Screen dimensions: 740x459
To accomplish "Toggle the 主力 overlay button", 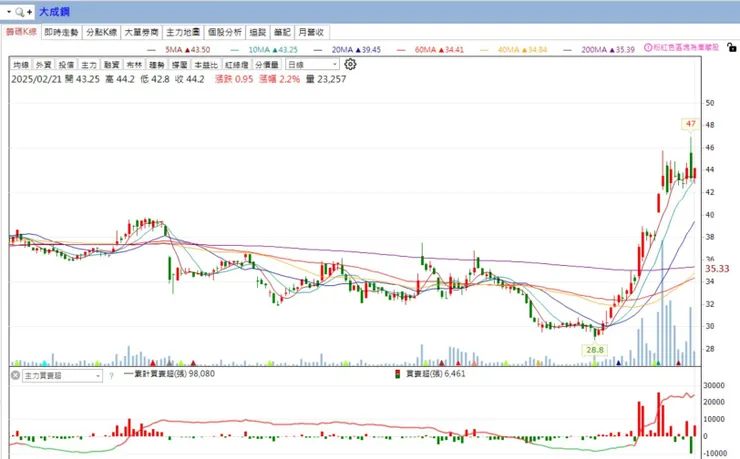I will pos(89,65).
